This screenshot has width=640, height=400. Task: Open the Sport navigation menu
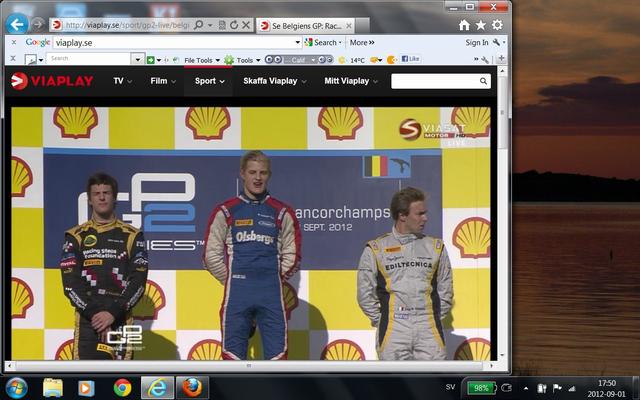pyautogui.click(x=209, y=81)
